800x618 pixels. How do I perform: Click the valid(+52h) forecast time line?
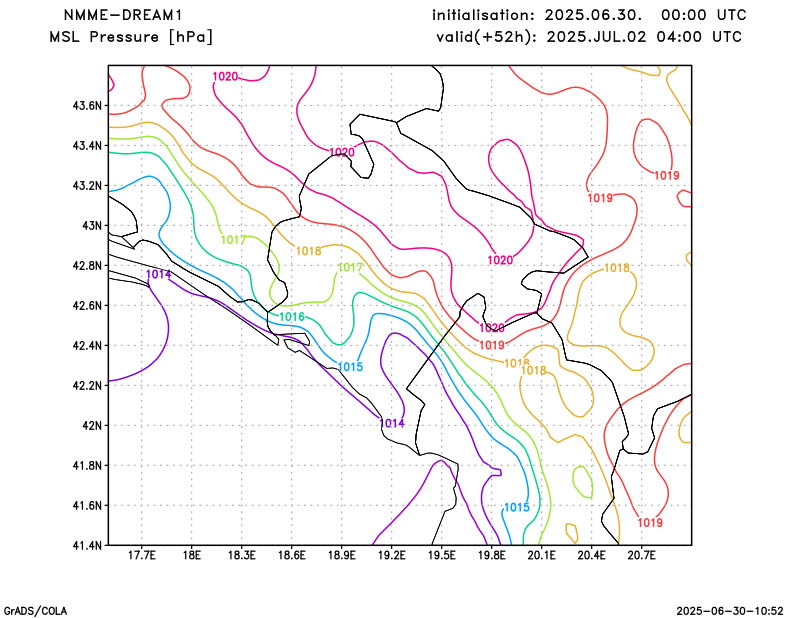point(589,37)
